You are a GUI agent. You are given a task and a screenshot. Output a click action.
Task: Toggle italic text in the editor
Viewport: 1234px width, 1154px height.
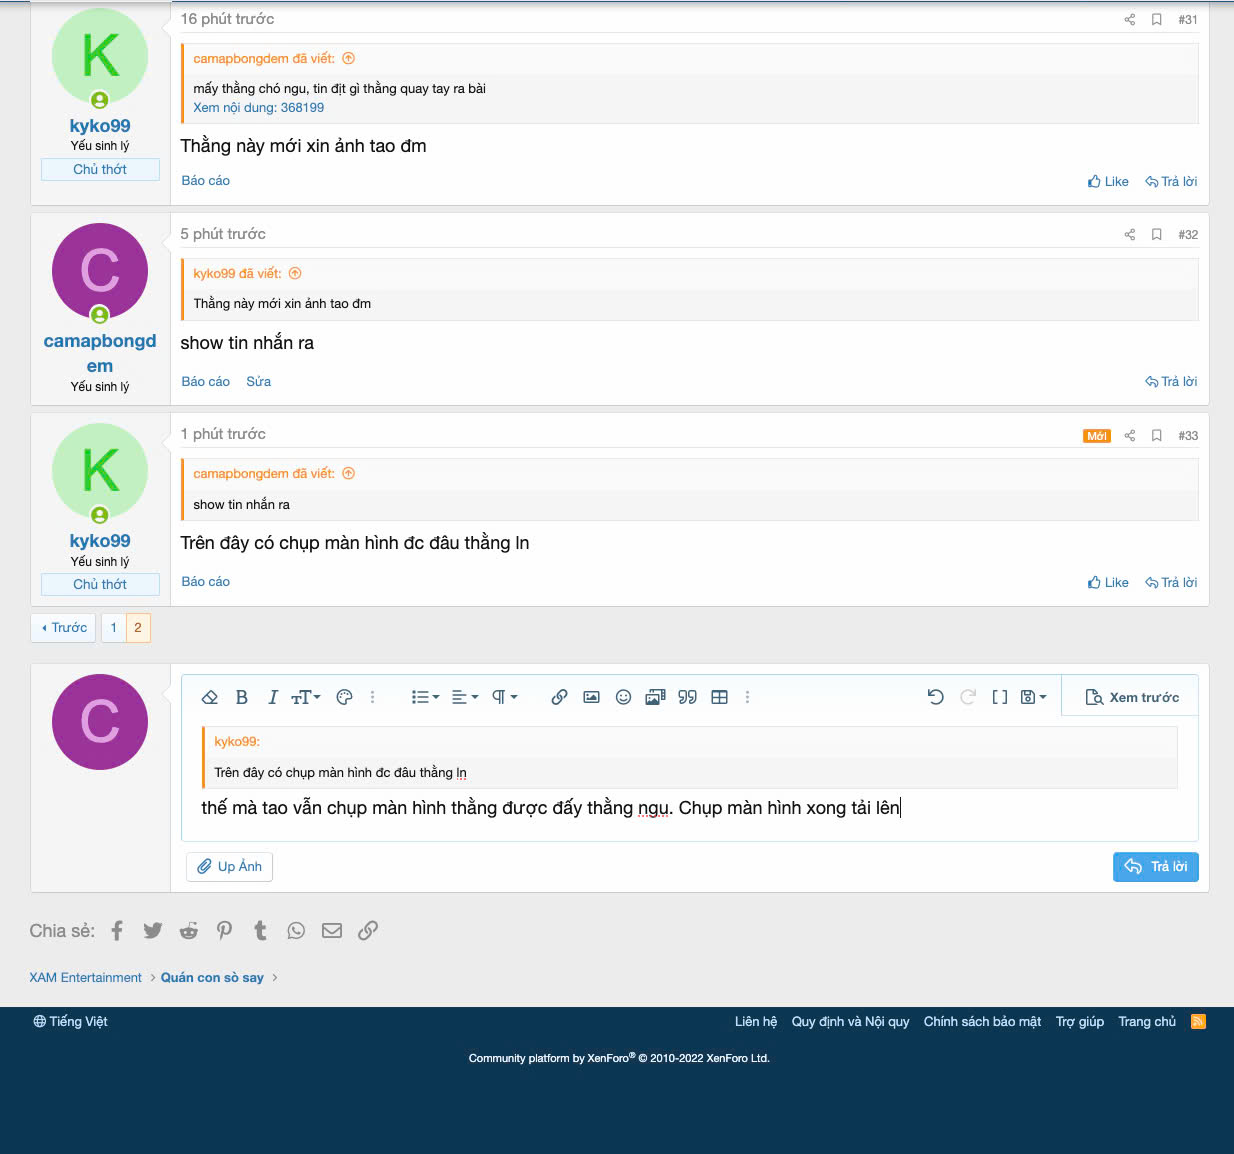(x=272, y=697)
